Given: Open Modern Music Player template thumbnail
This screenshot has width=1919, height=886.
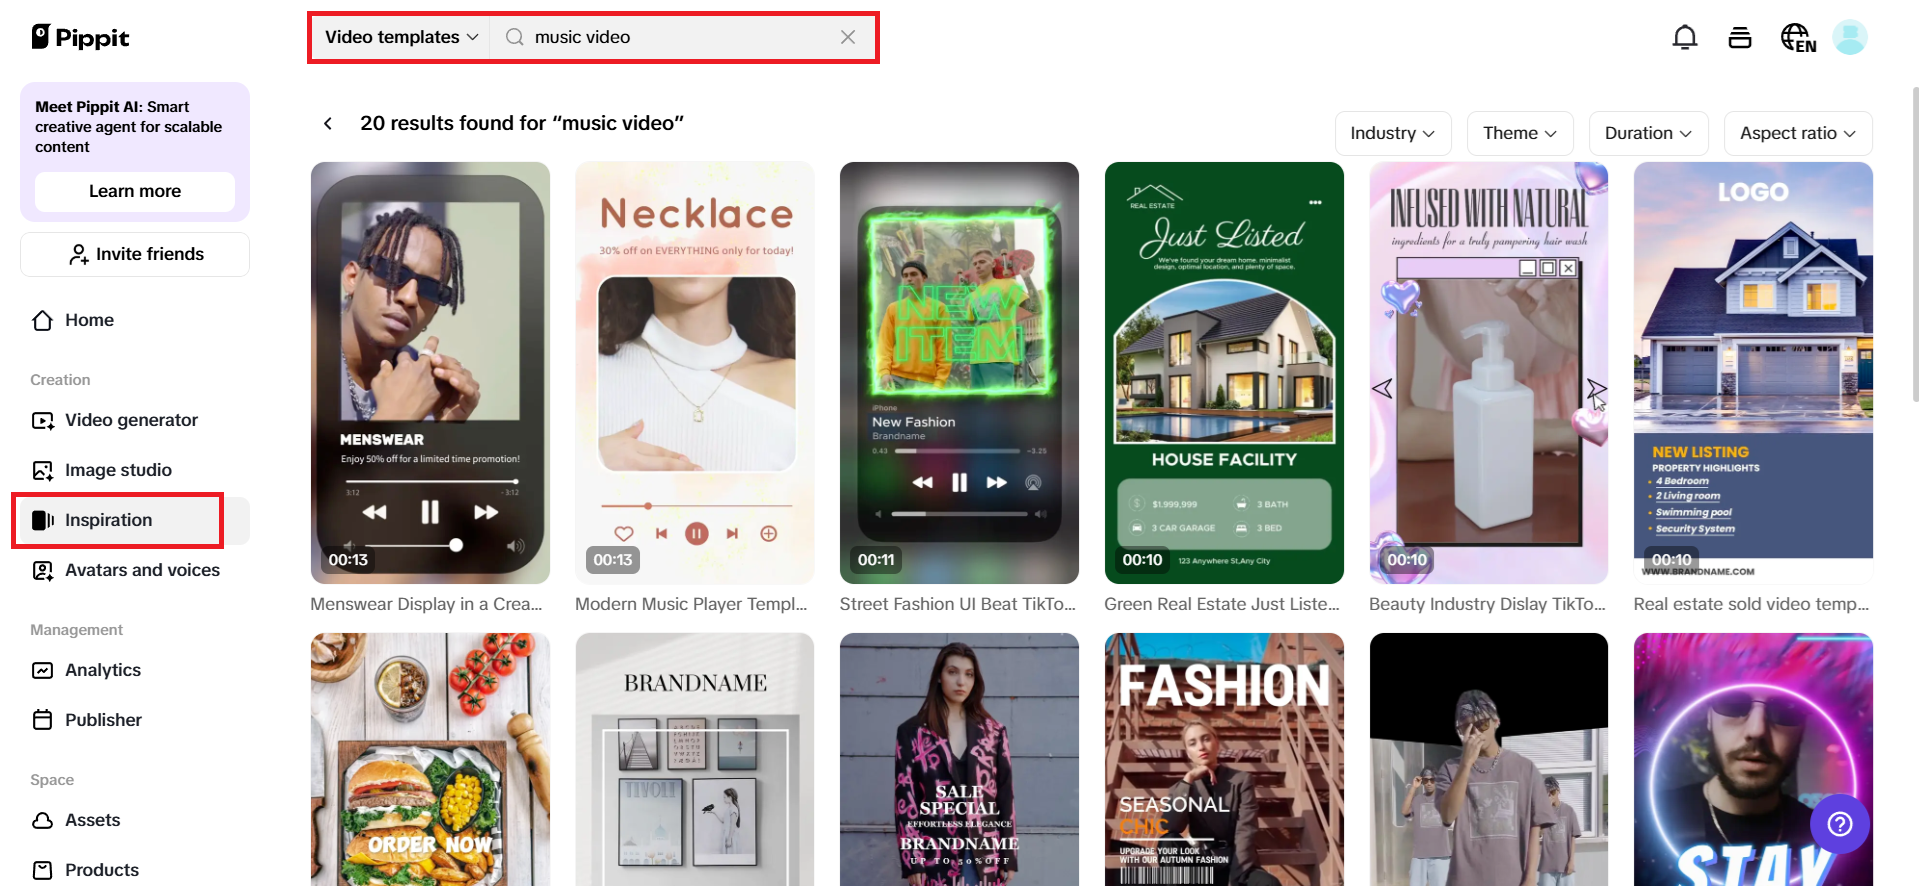Looking at the screenshot, I should point(695,373).
